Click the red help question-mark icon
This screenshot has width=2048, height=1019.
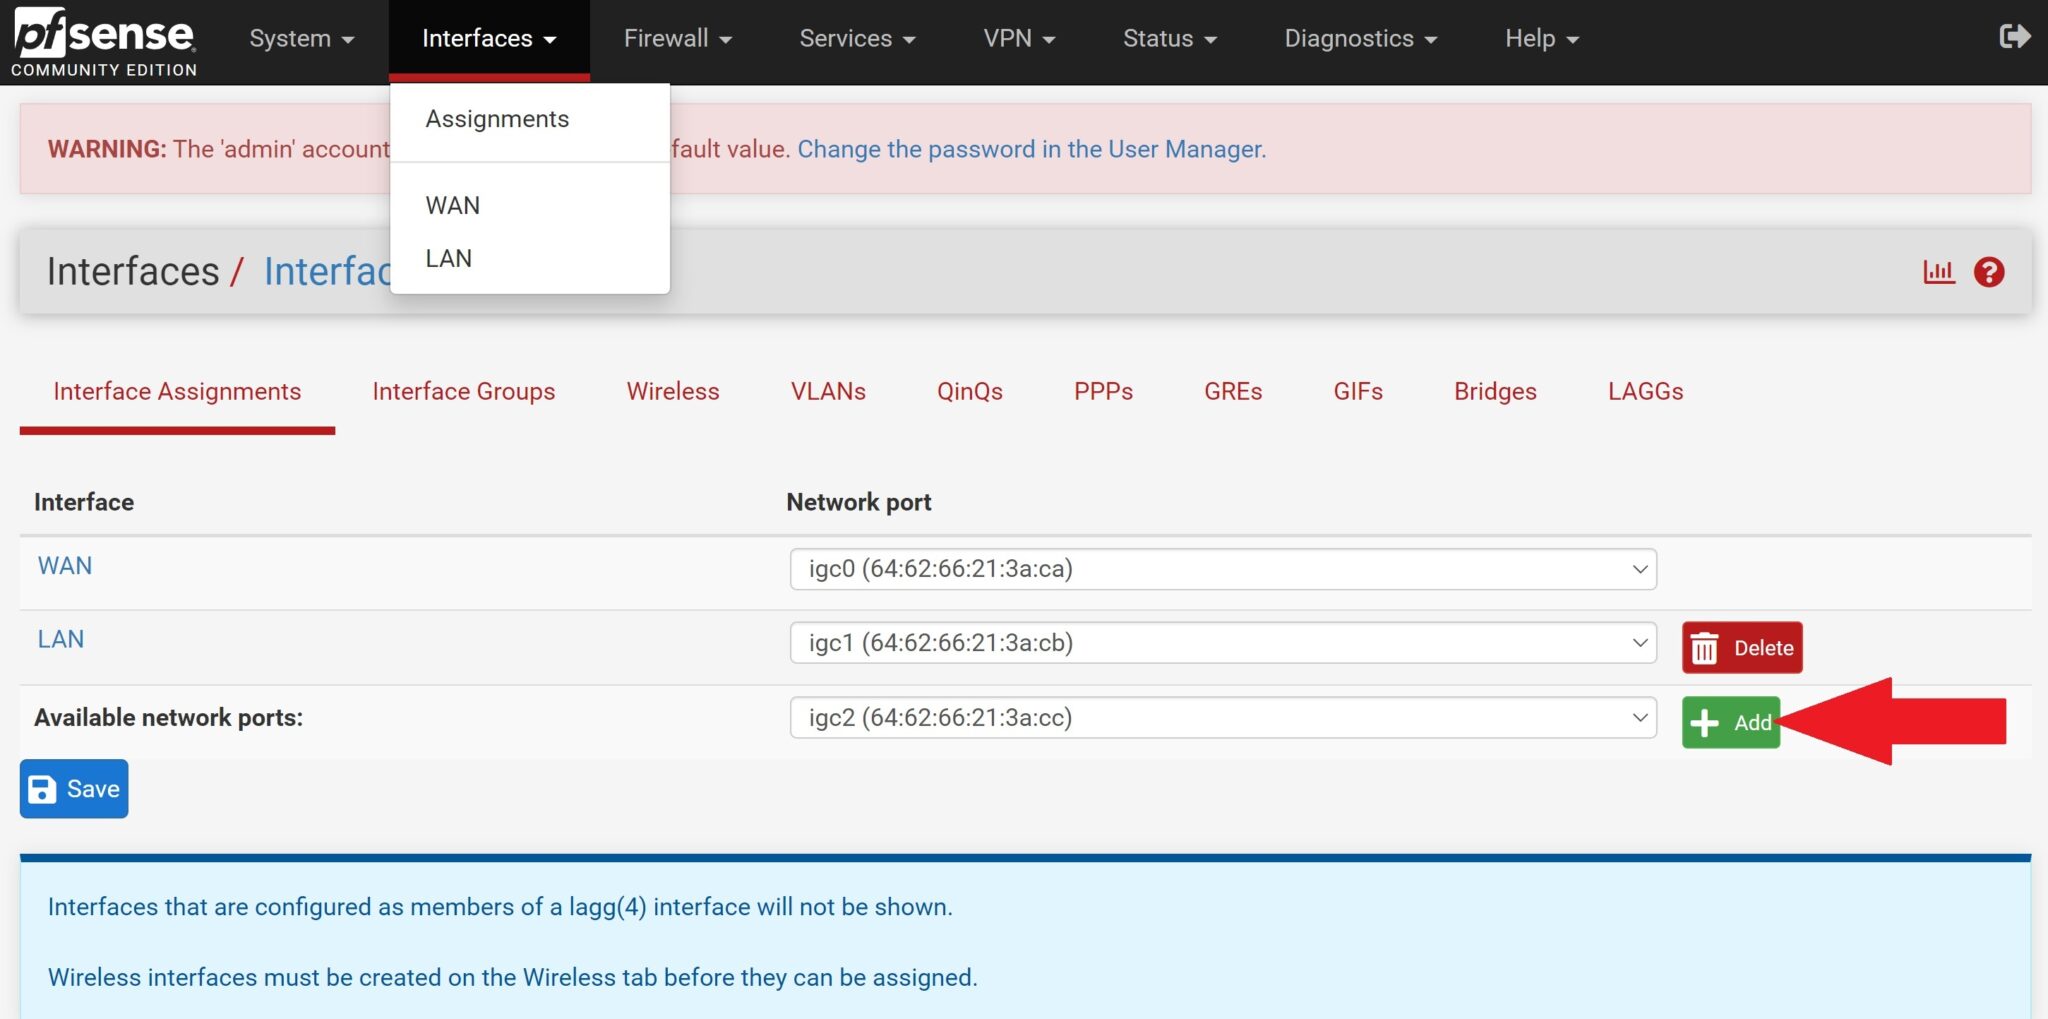[1989, 271]
